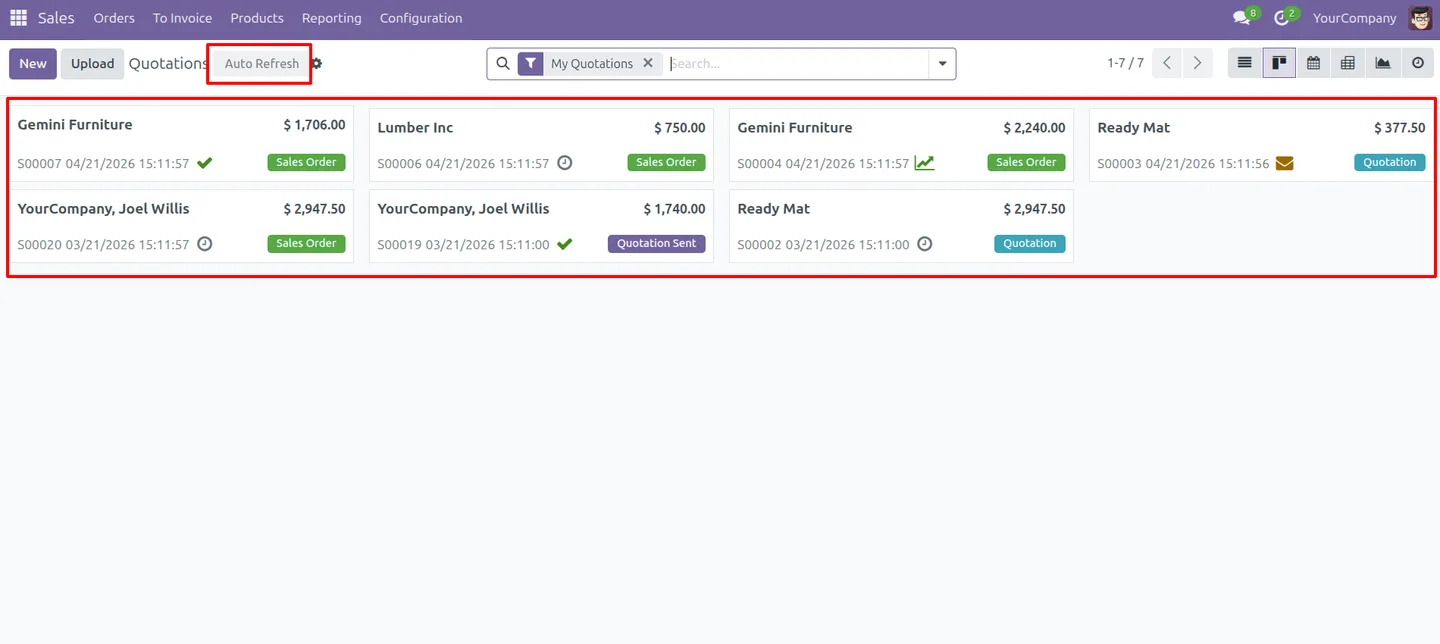Click the gear icon beside Auto Refresh

tap(317, 64)
